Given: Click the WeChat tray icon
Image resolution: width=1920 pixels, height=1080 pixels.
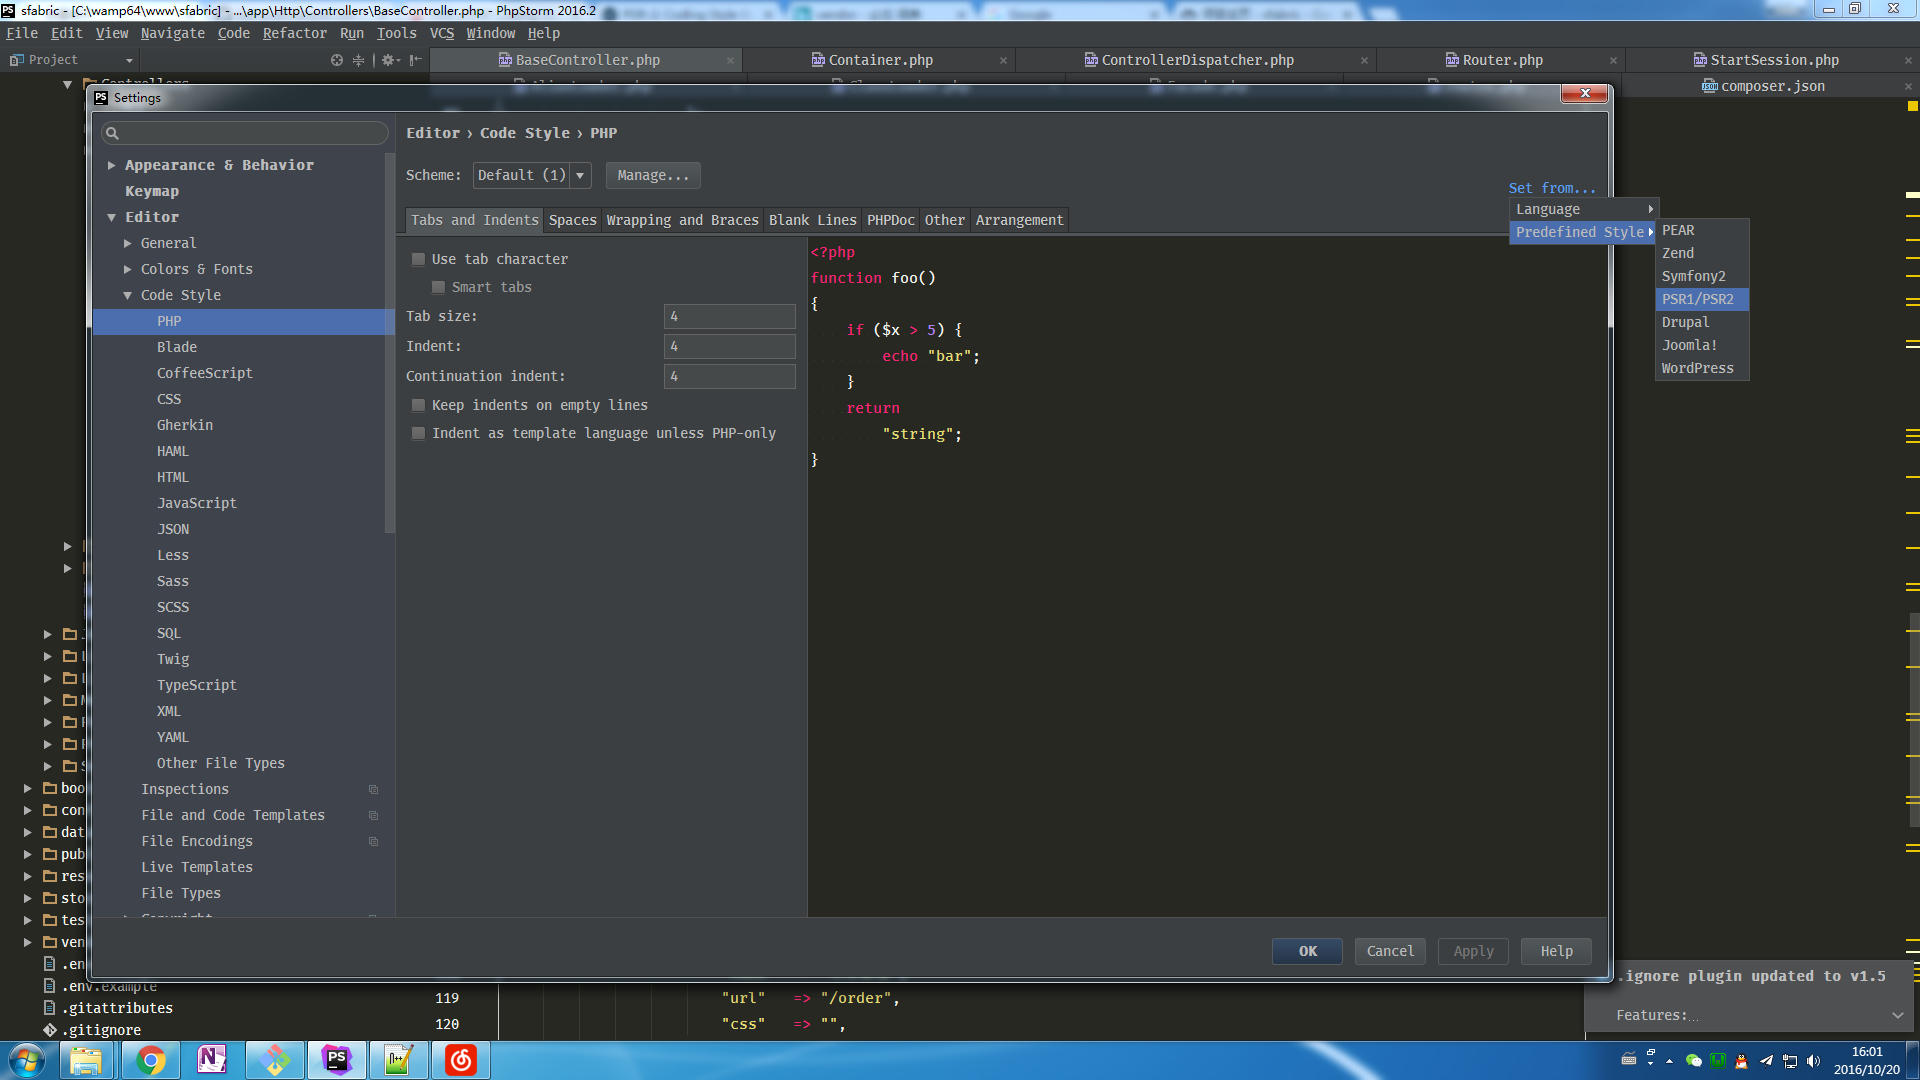Looking at the screenshot, I should 1693,1061.
